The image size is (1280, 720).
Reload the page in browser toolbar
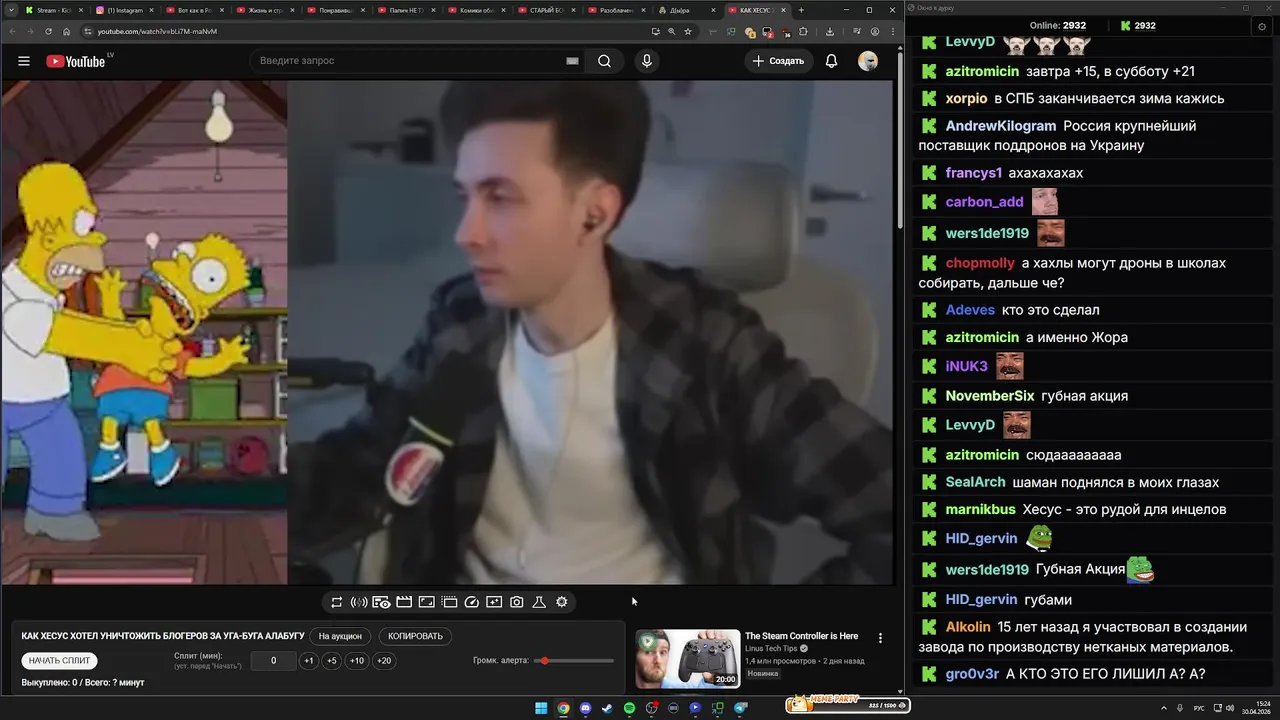click(49, 31)
